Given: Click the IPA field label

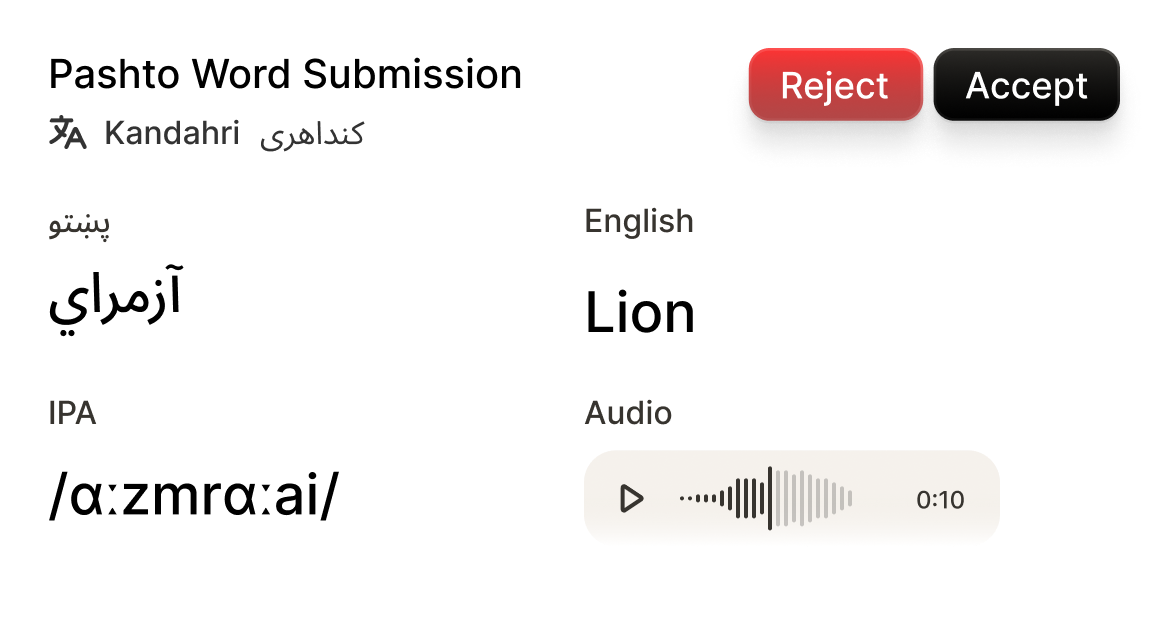Looking at the screenshot, I should (72, 413).
